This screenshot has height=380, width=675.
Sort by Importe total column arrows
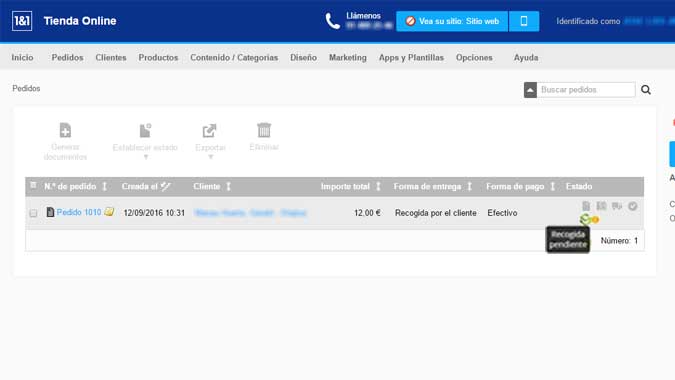(378, 186)
